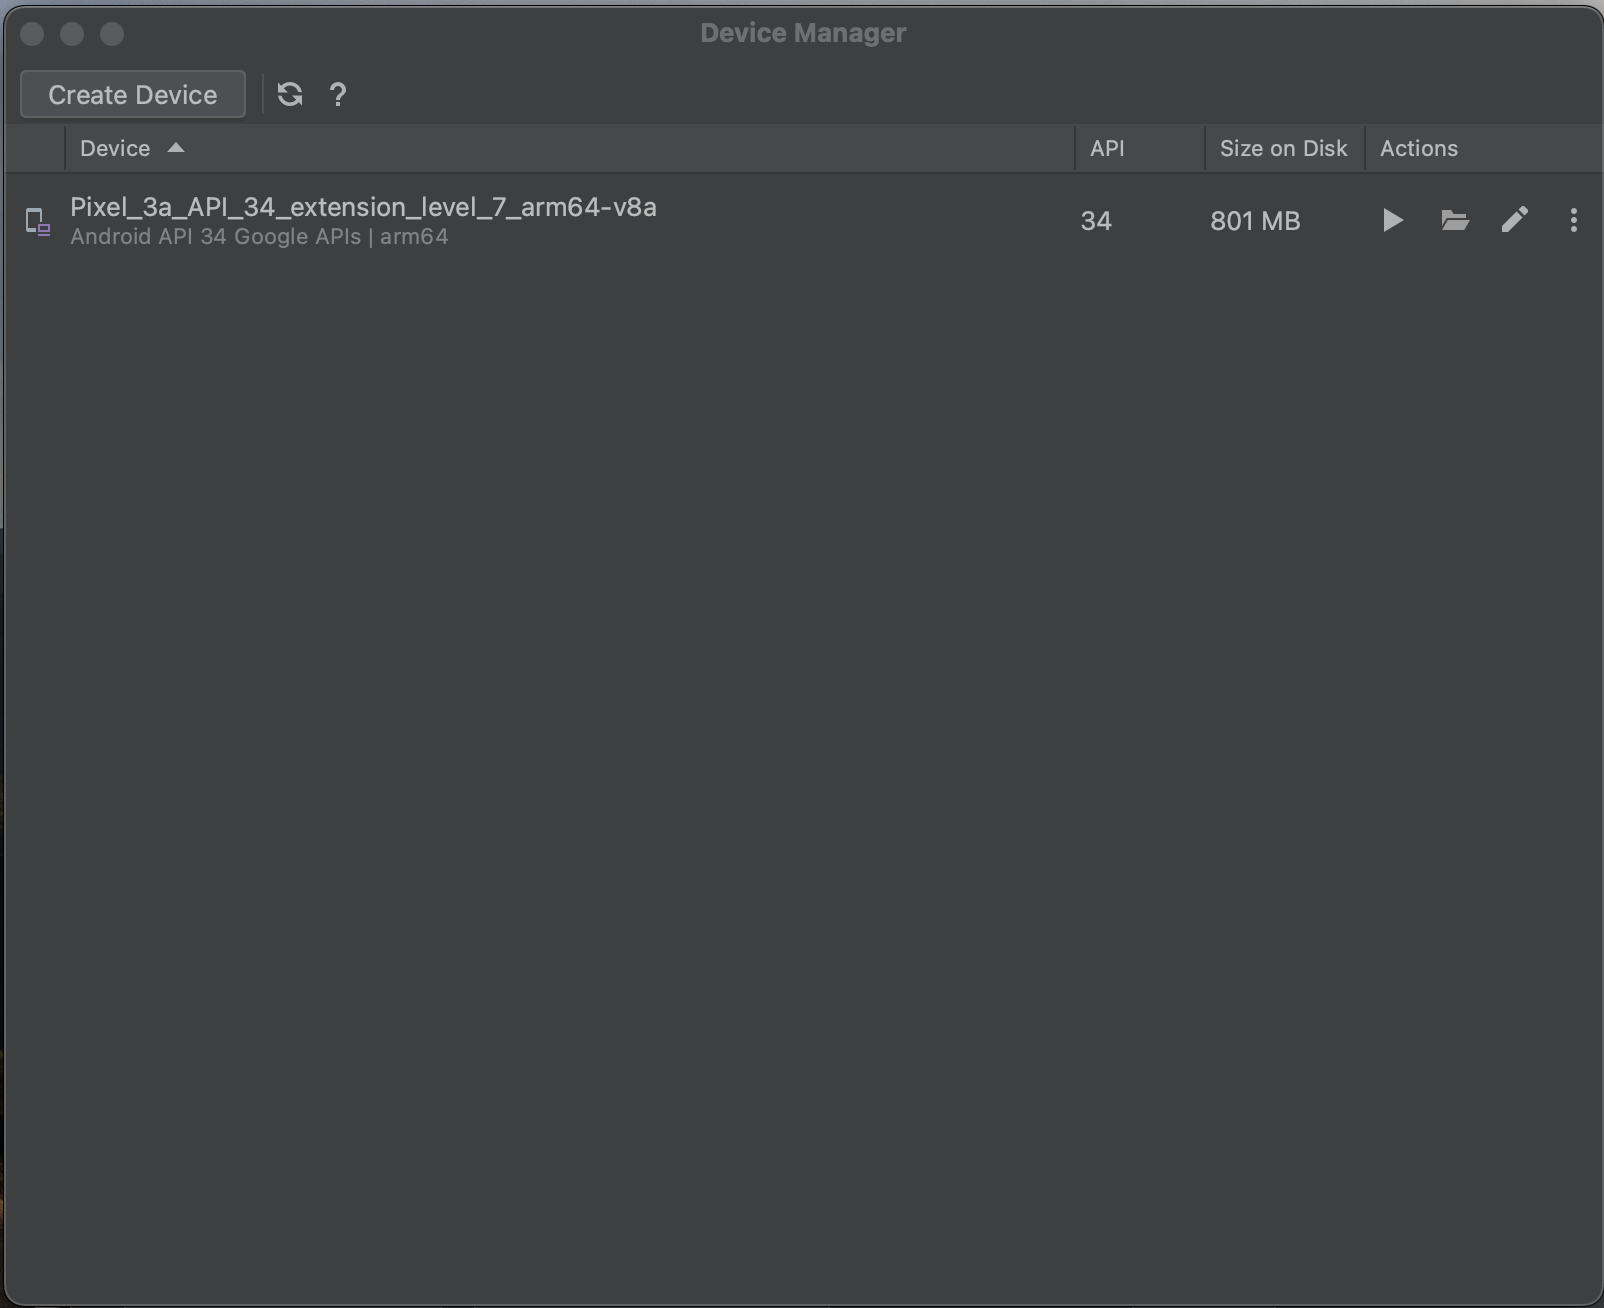Launch the Pixel 3a emulator with the play icon
Viewport: 1604px width, 1308px height.
coord(1392,220)
